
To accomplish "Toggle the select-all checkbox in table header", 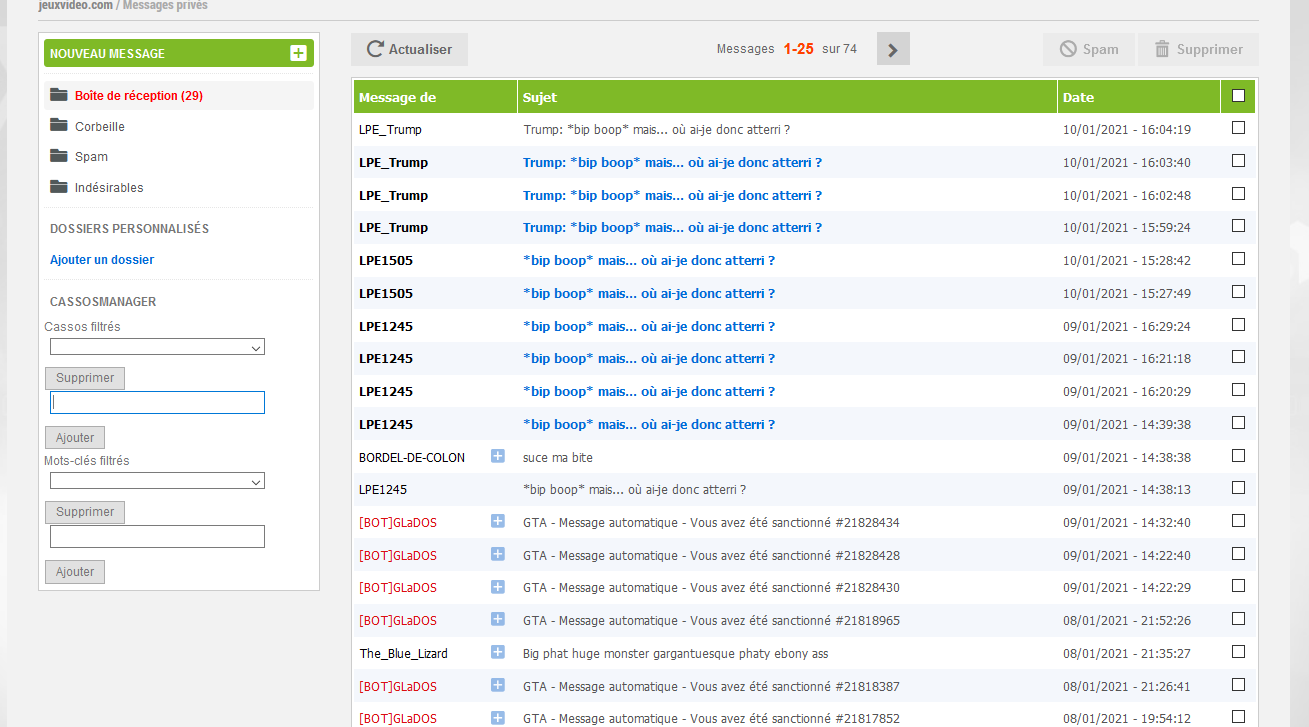I will pyautogui.click(x=1238, y=96).
